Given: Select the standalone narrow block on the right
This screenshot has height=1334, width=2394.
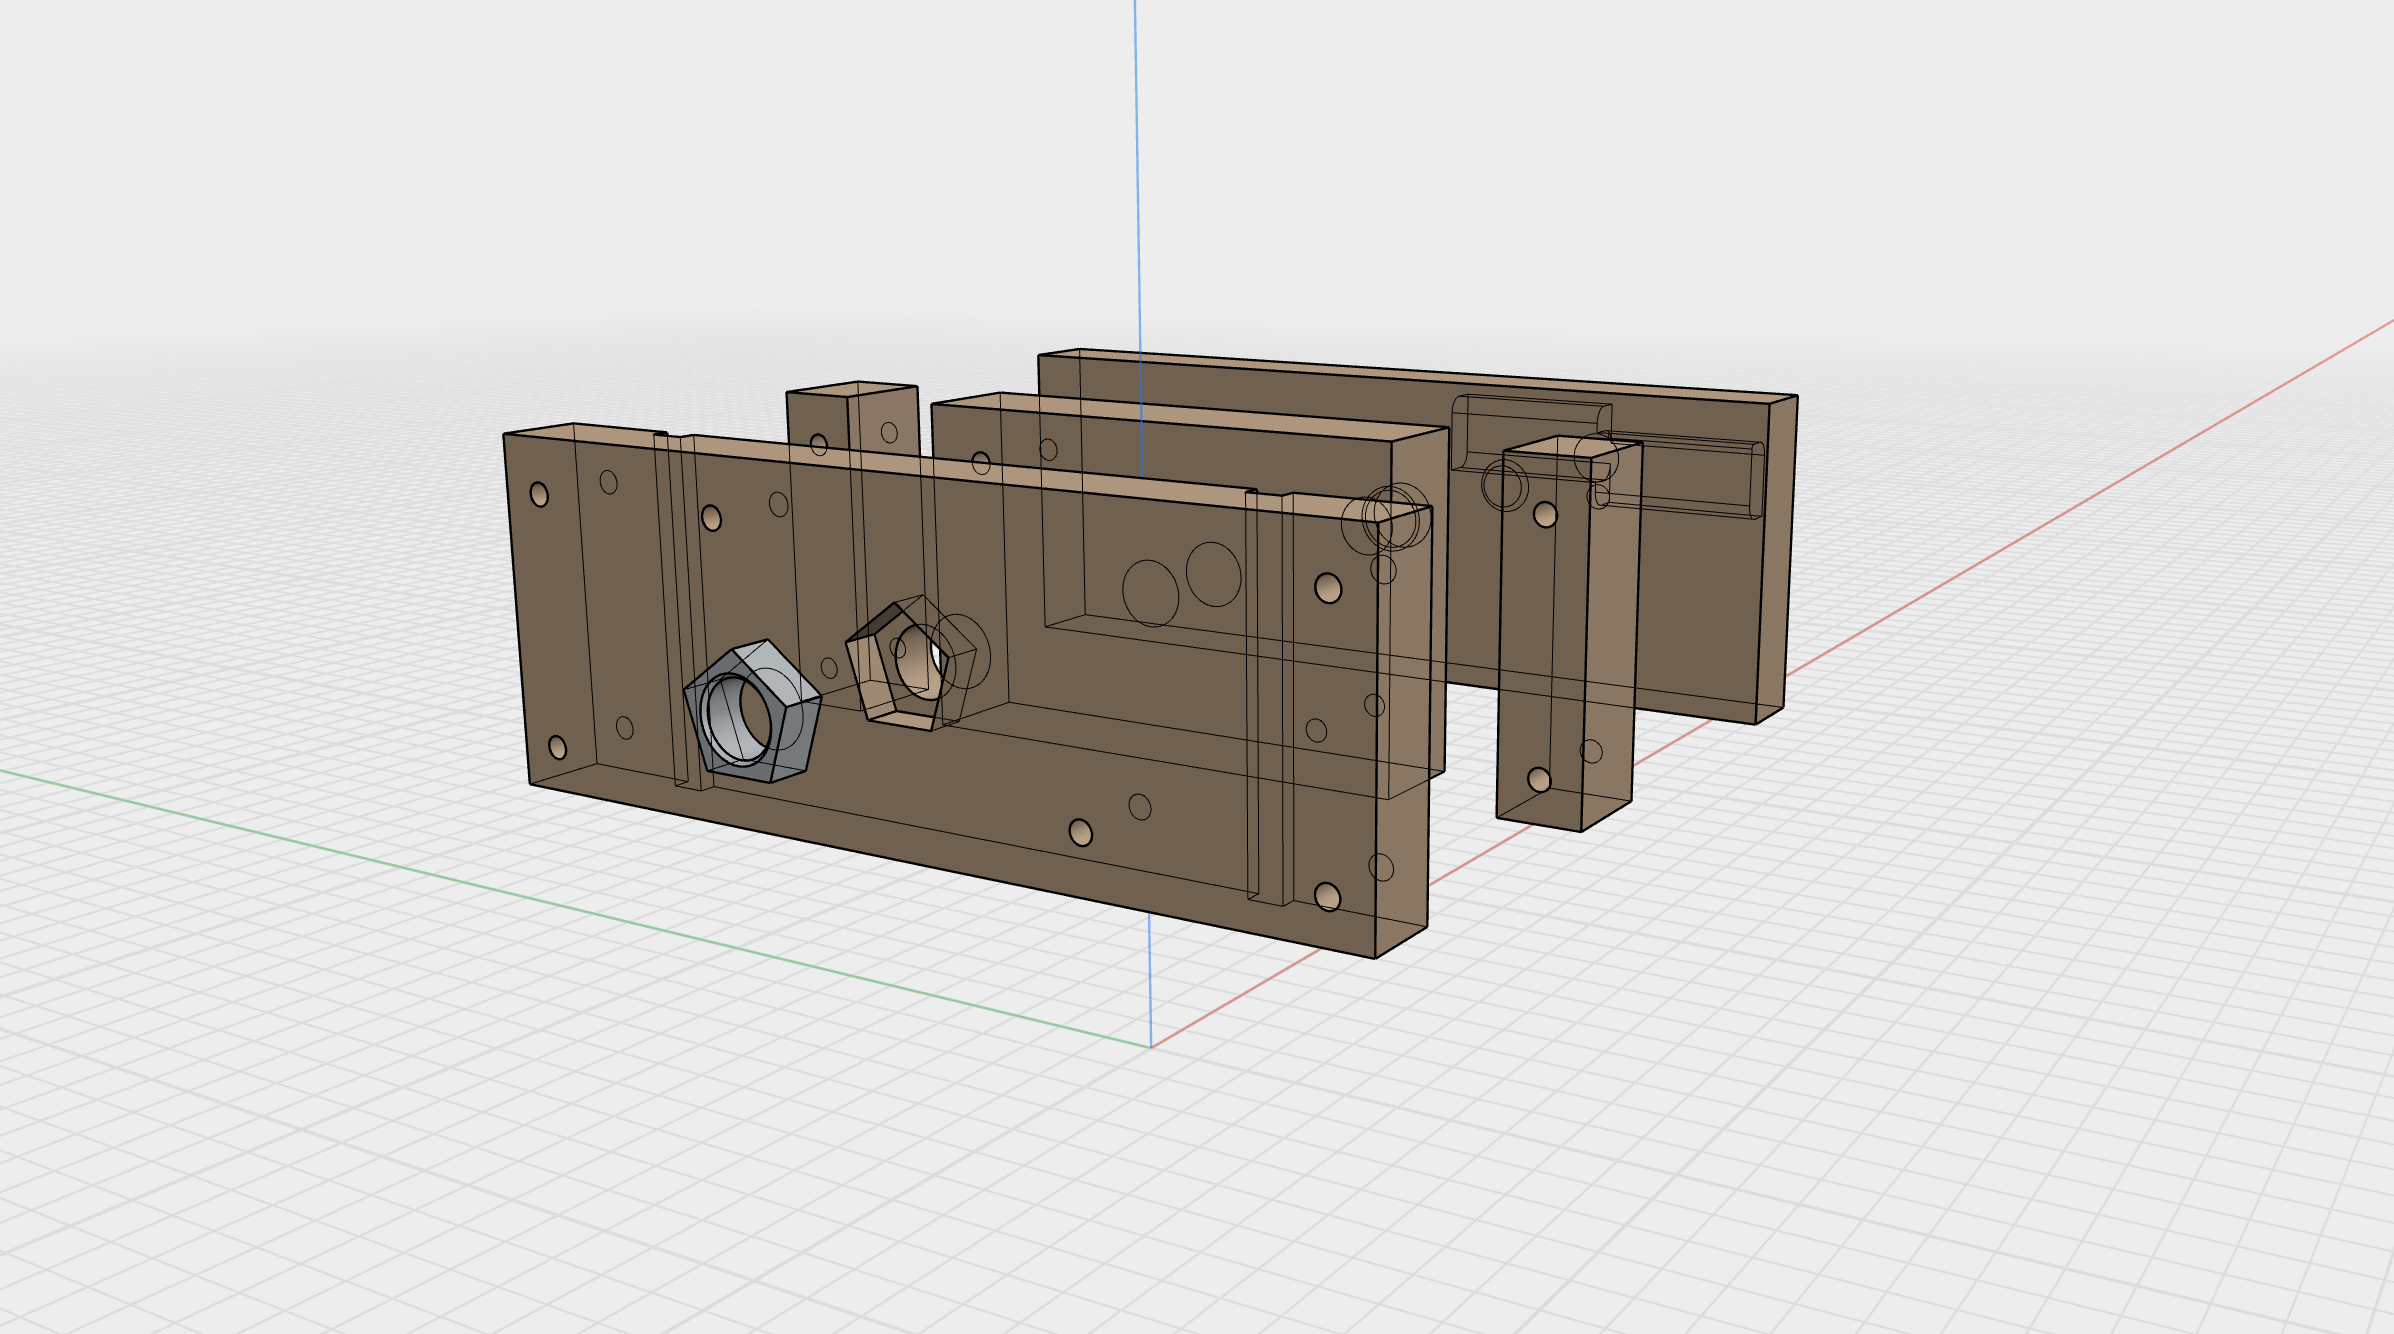Looking at the screenshot, I should click(x=1567, y=634).
